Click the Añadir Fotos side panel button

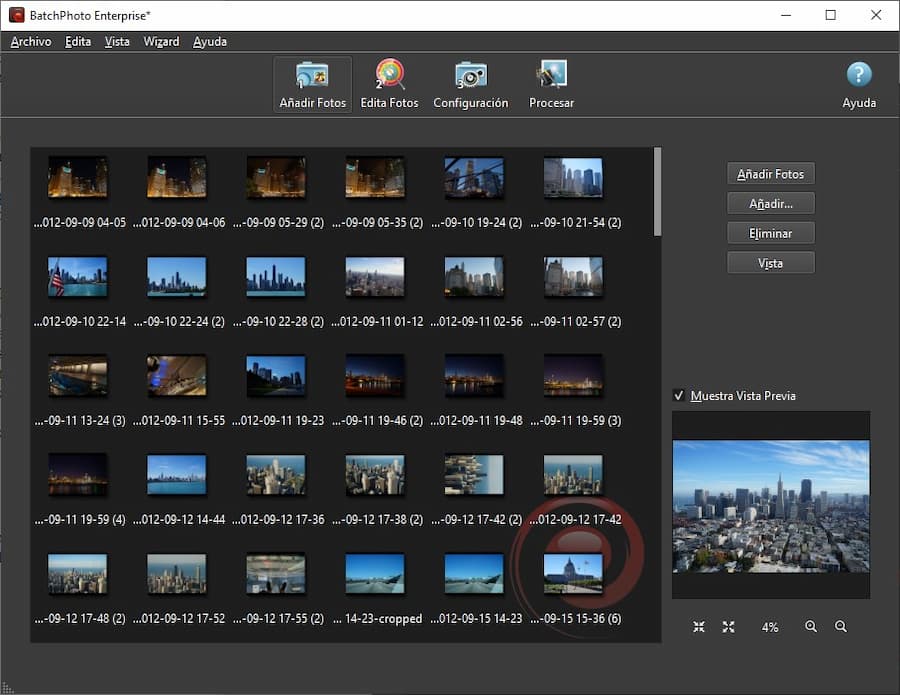click(x=770, y=174)
